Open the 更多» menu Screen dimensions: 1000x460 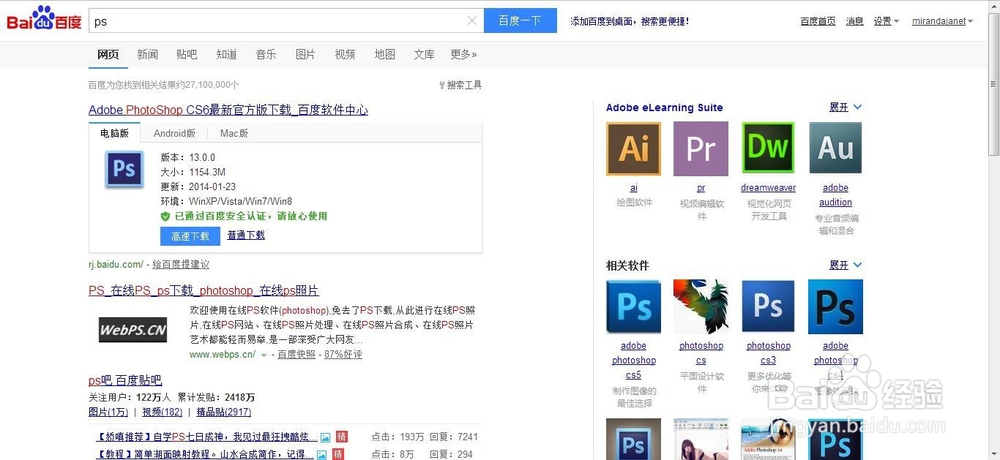point(464,54)
